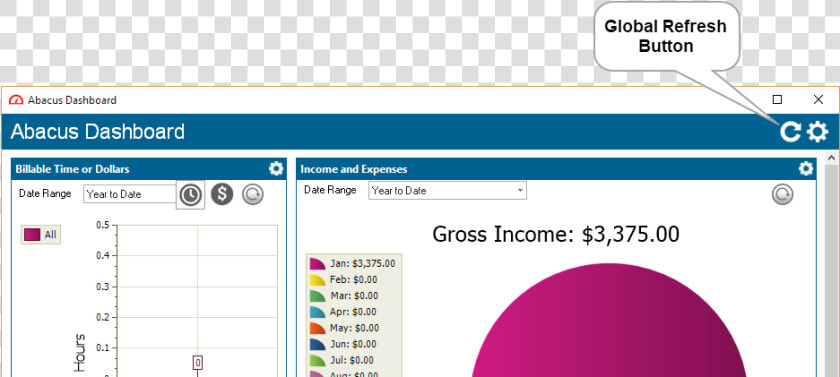840x377 pixels.
Task: Click the Abacus Dashboard title bar logo icon
Action: [17, 100]
